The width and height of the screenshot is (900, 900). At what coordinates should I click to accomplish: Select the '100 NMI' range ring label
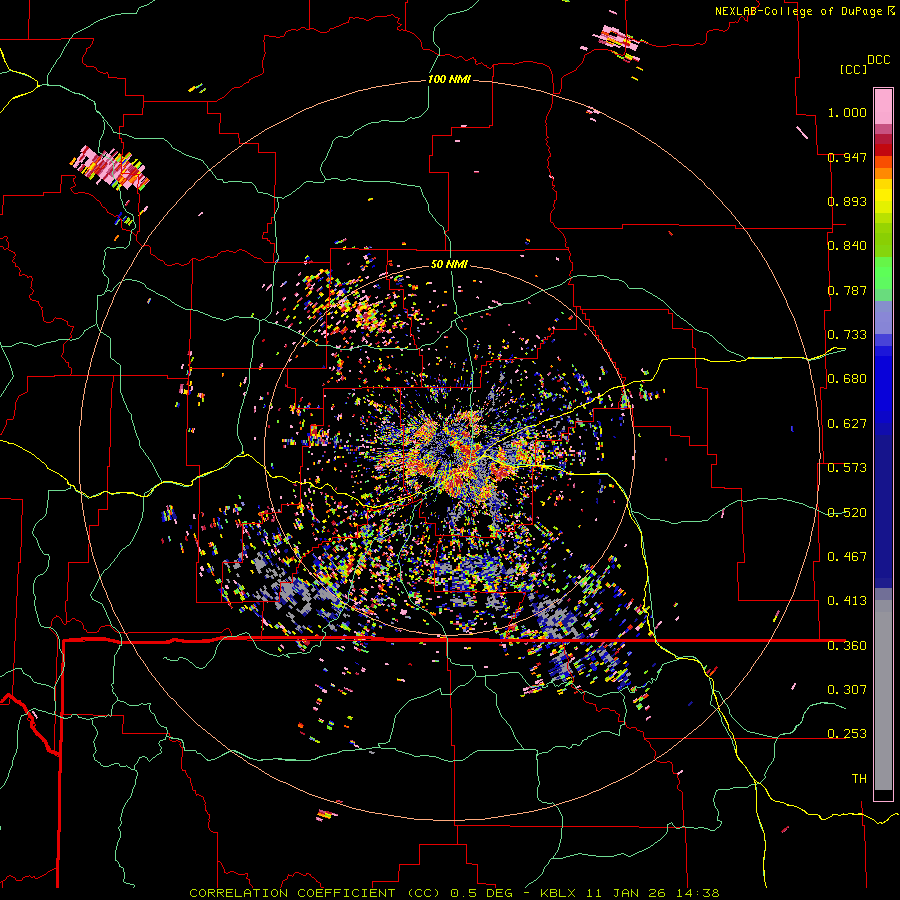449,79
